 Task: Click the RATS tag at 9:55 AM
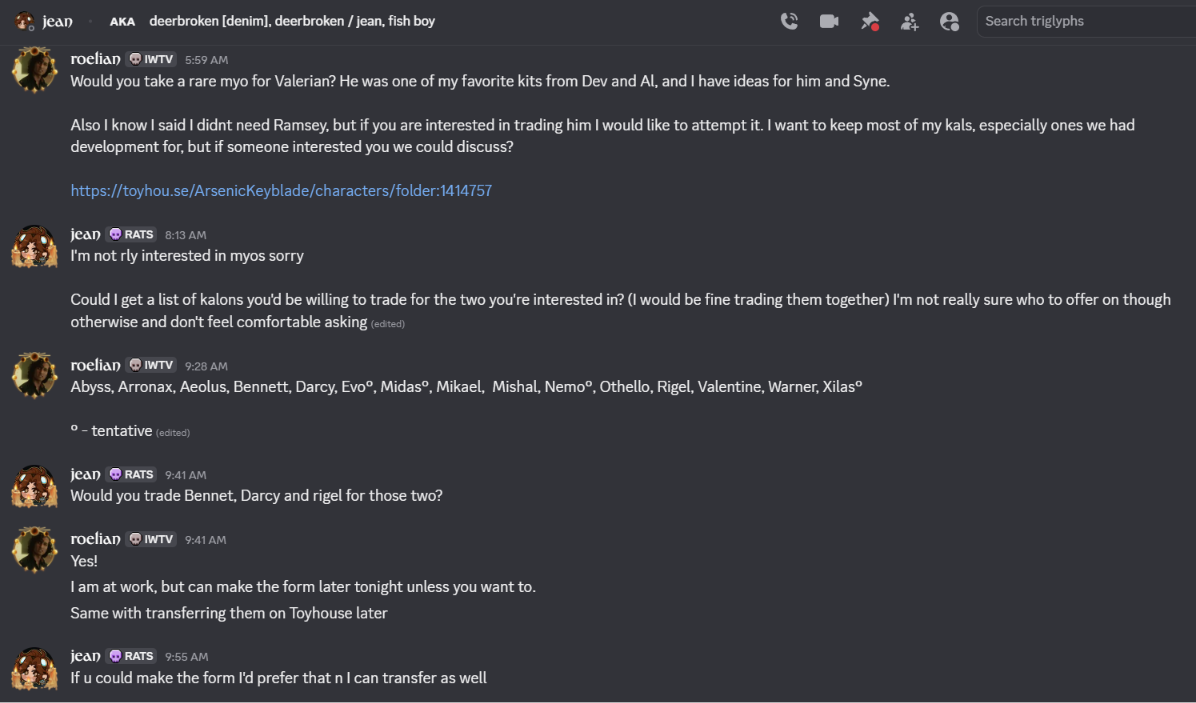131,656
